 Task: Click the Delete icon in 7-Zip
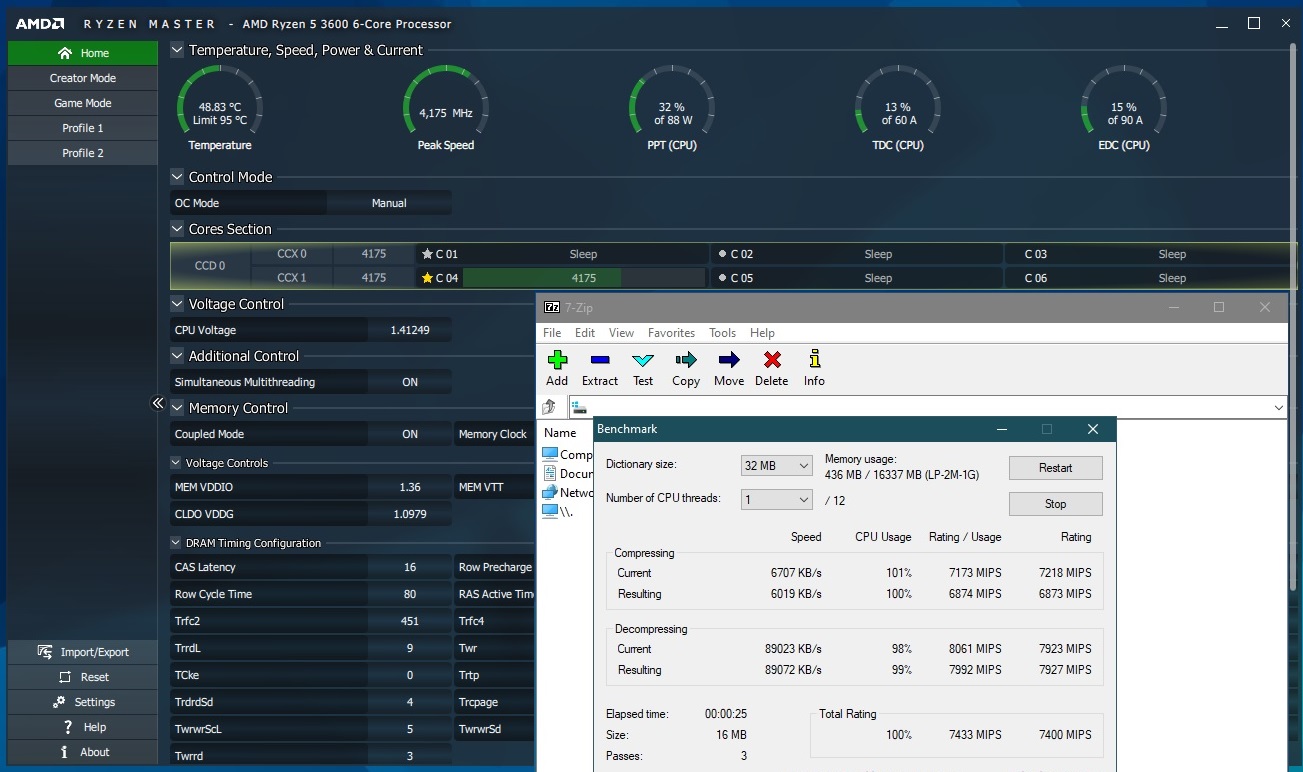click(x=772, y=360)
